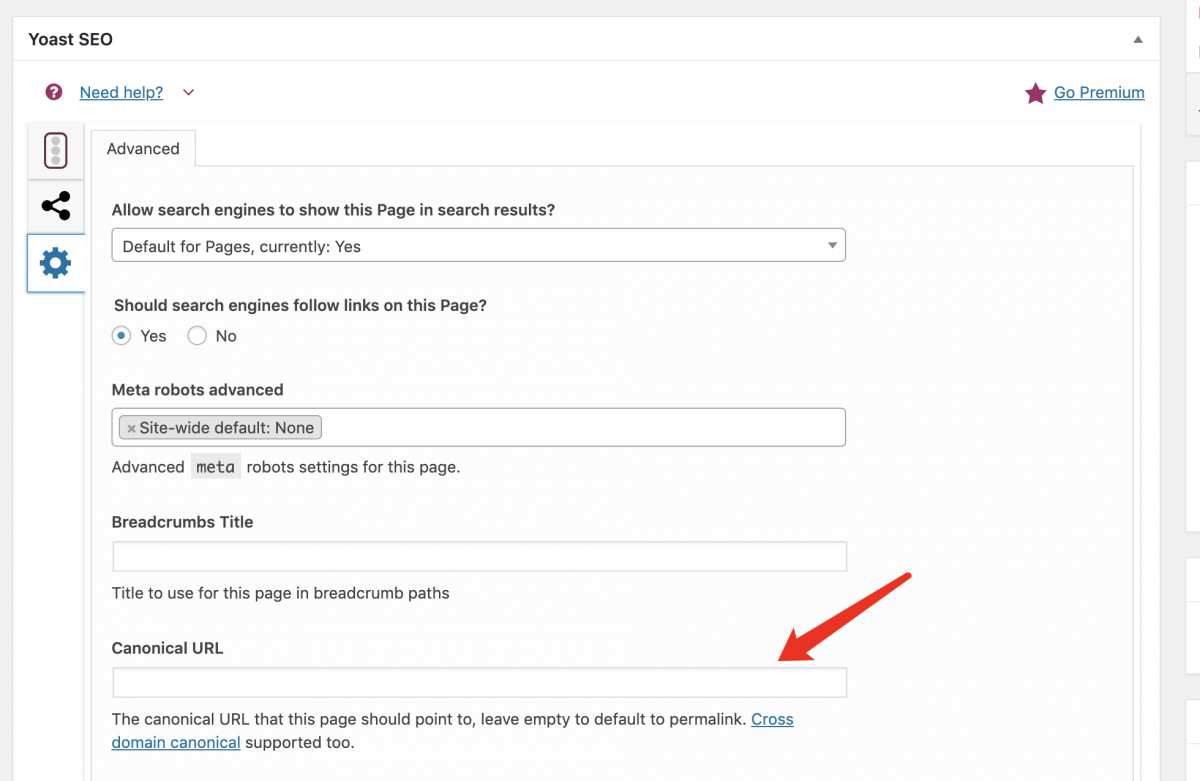Click the purple question mark help icon
The image size is (1200, 781).
pos(54,92)
